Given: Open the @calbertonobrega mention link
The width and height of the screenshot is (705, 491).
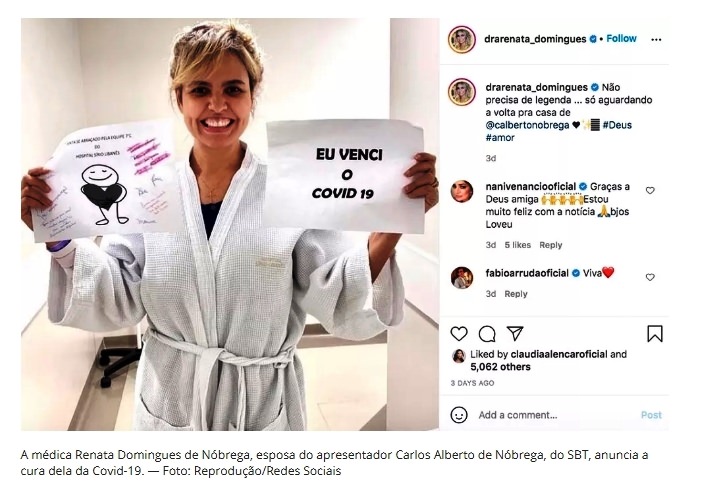Looking at the screenshot, I should [x=527, y=125].
